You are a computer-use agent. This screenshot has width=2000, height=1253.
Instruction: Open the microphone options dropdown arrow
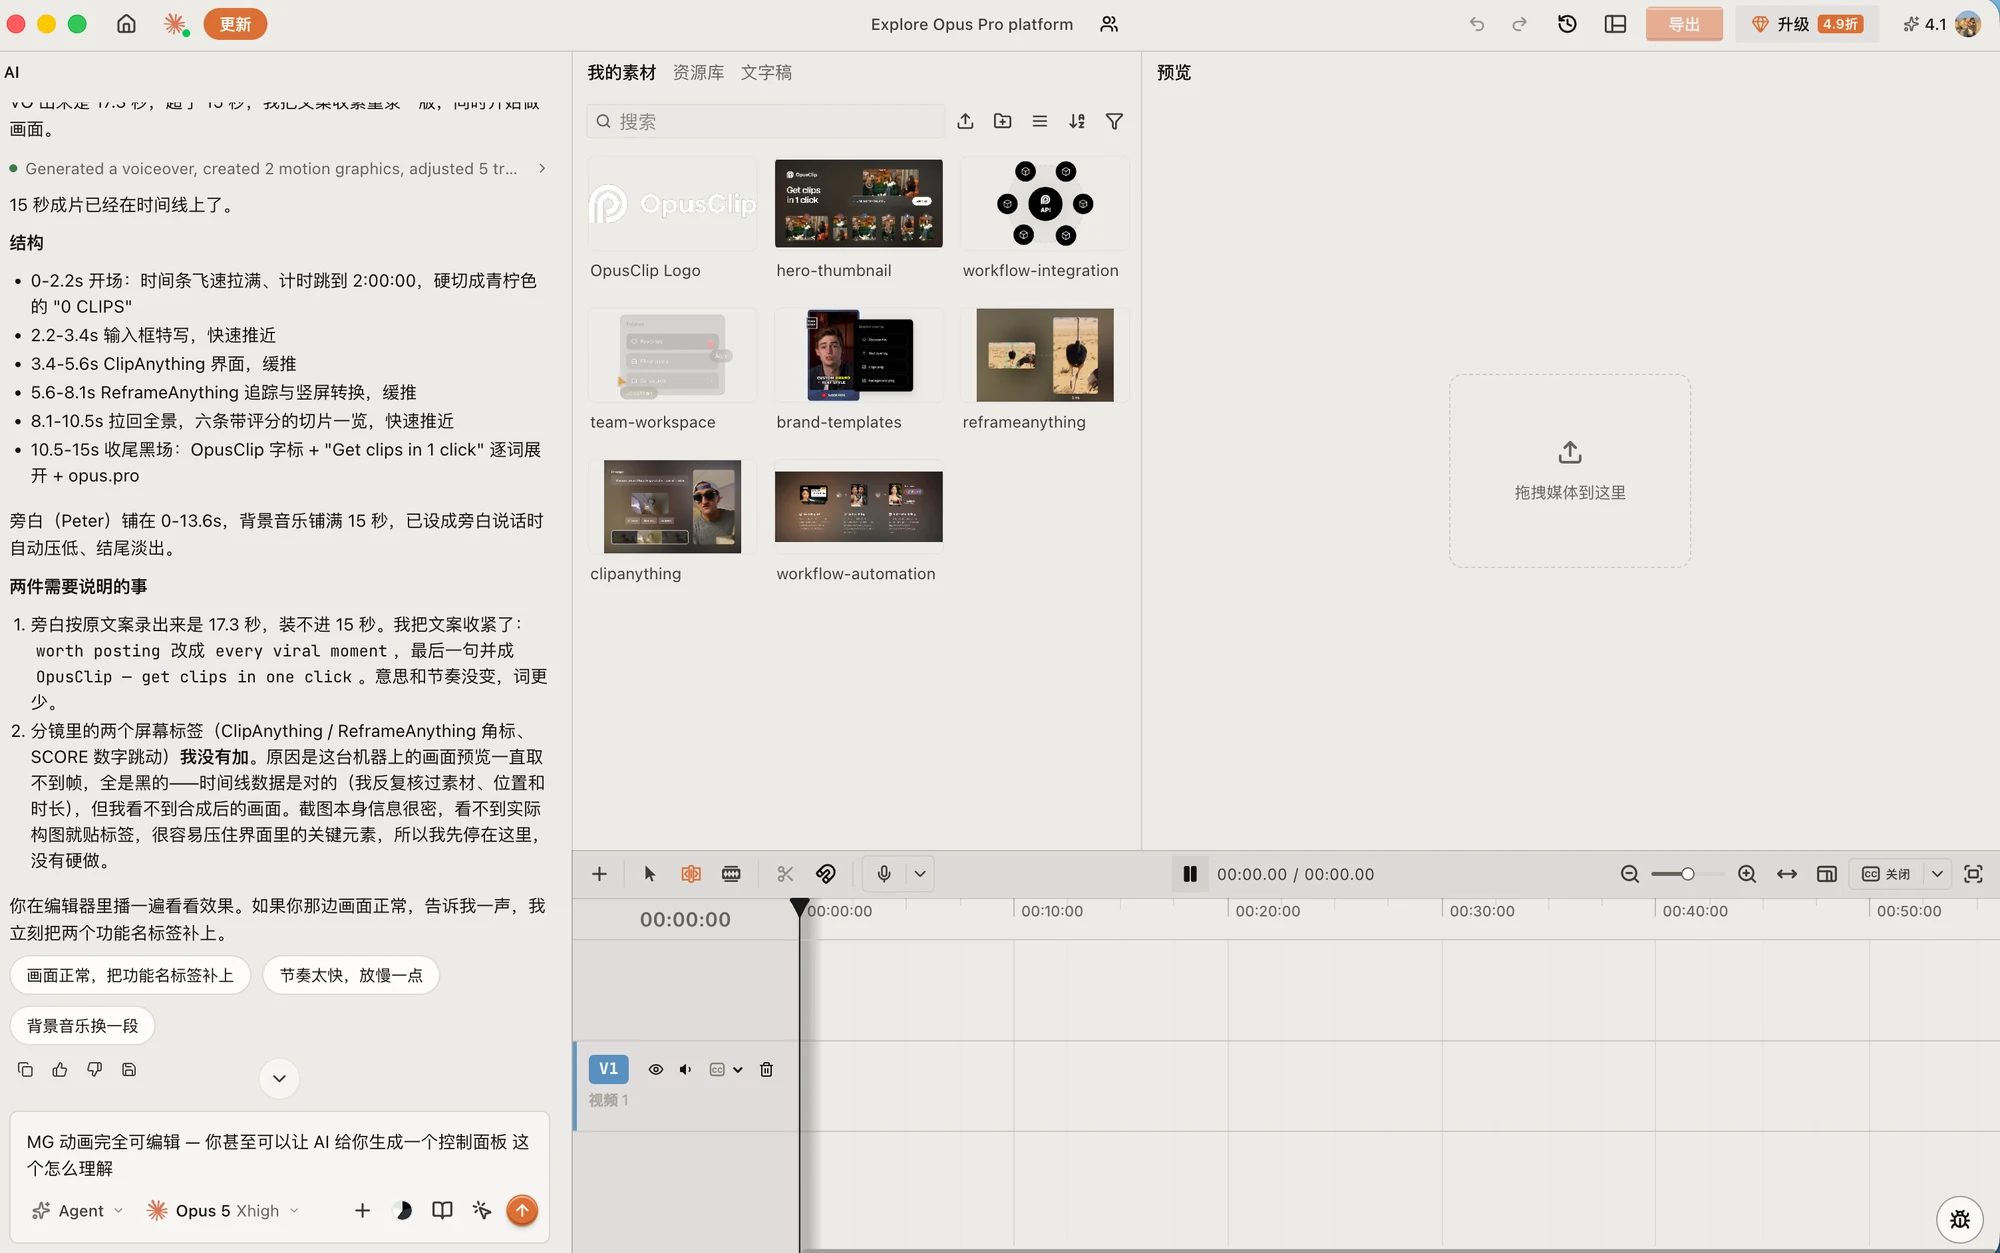920,874
